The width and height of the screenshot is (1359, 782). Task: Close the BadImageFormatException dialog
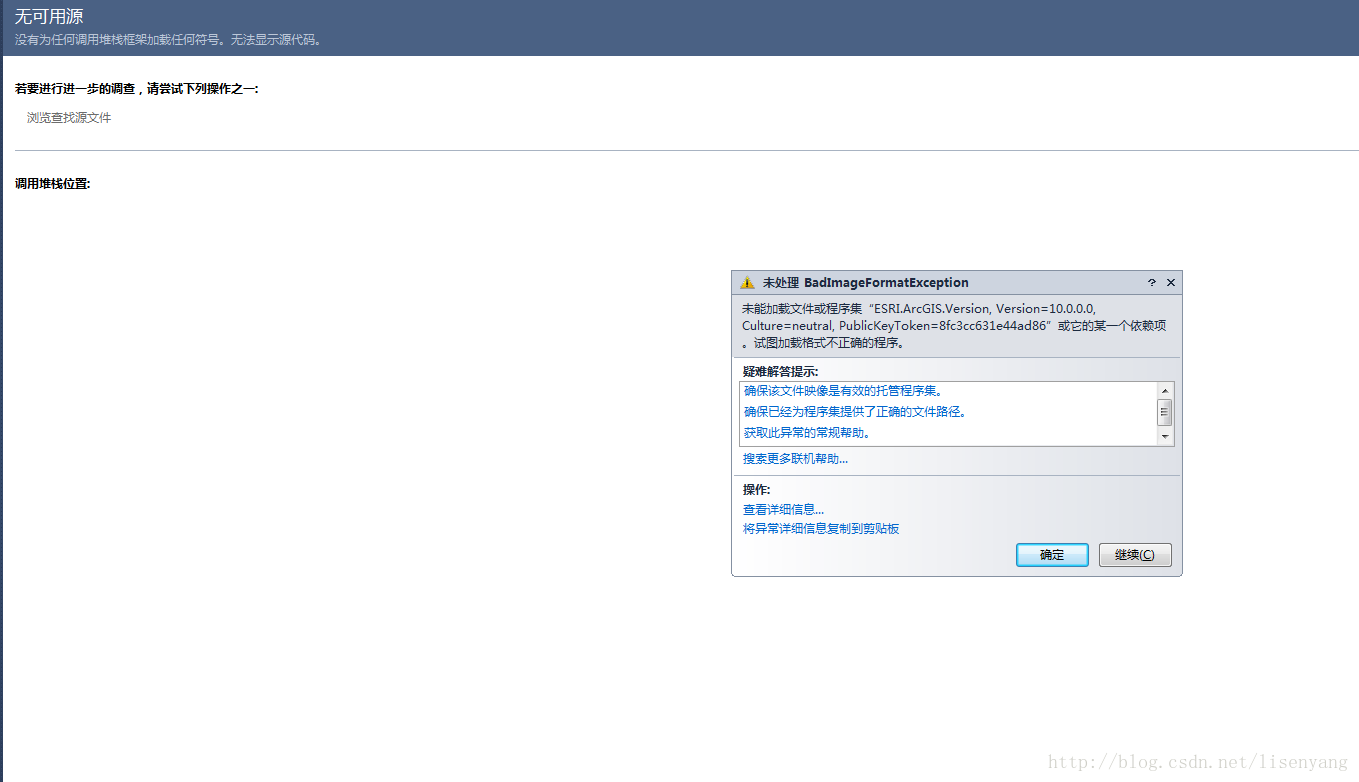tap(1171, 283)
